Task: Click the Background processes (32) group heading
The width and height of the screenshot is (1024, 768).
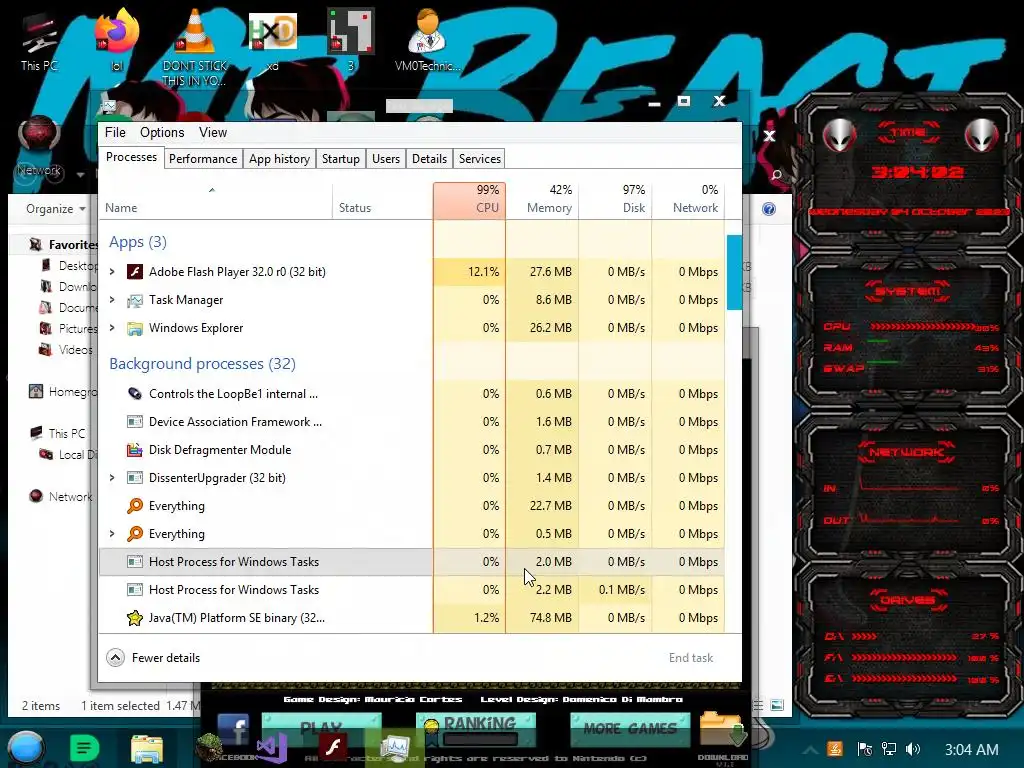Action: 202,364
